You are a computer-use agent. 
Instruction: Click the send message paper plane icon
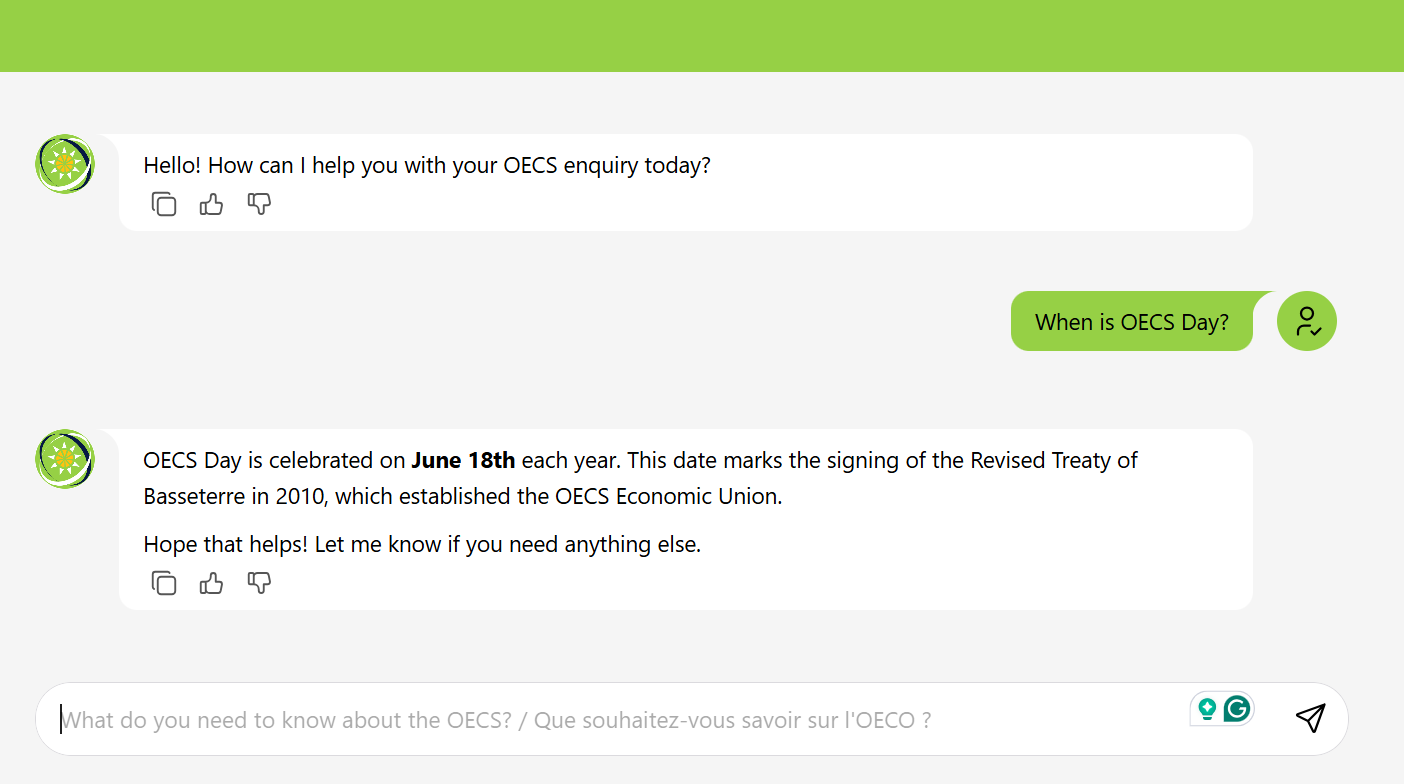tap(1310, 718)
